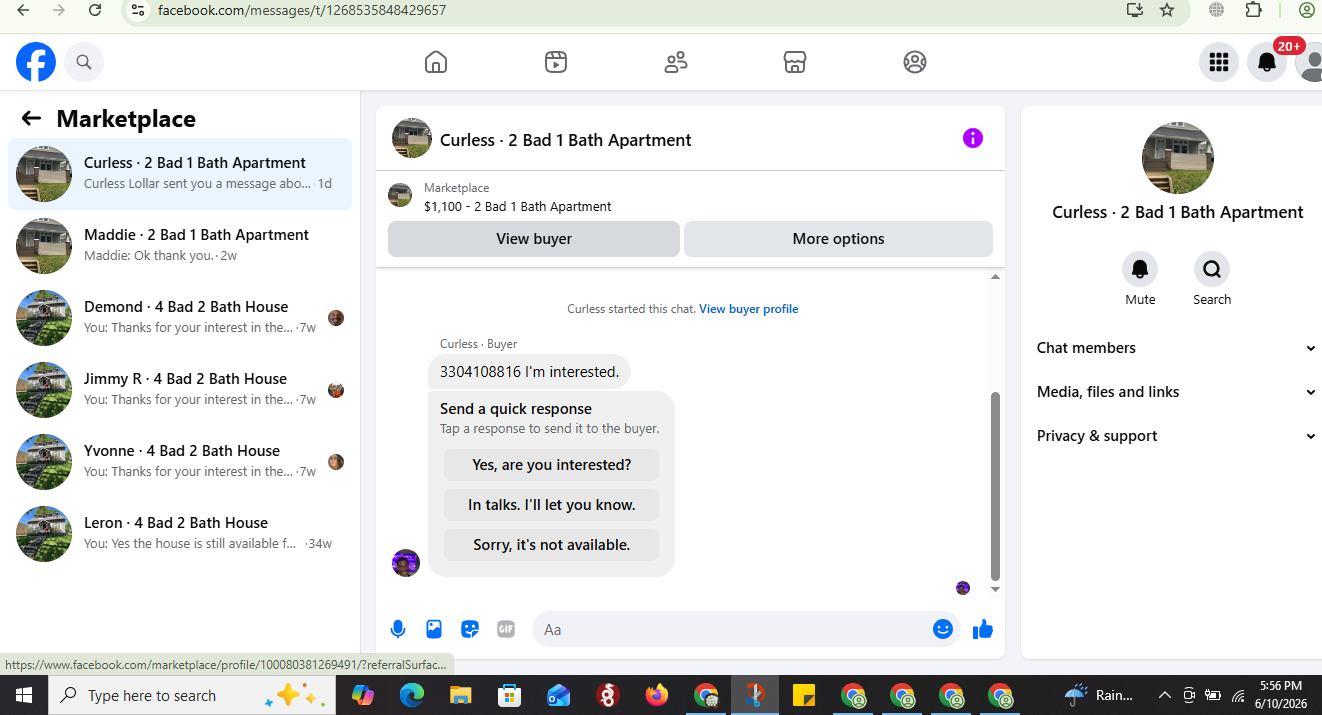Open File Explorer from taskbar
This screenshot has height=715, width=1322.
click(460, 695)
